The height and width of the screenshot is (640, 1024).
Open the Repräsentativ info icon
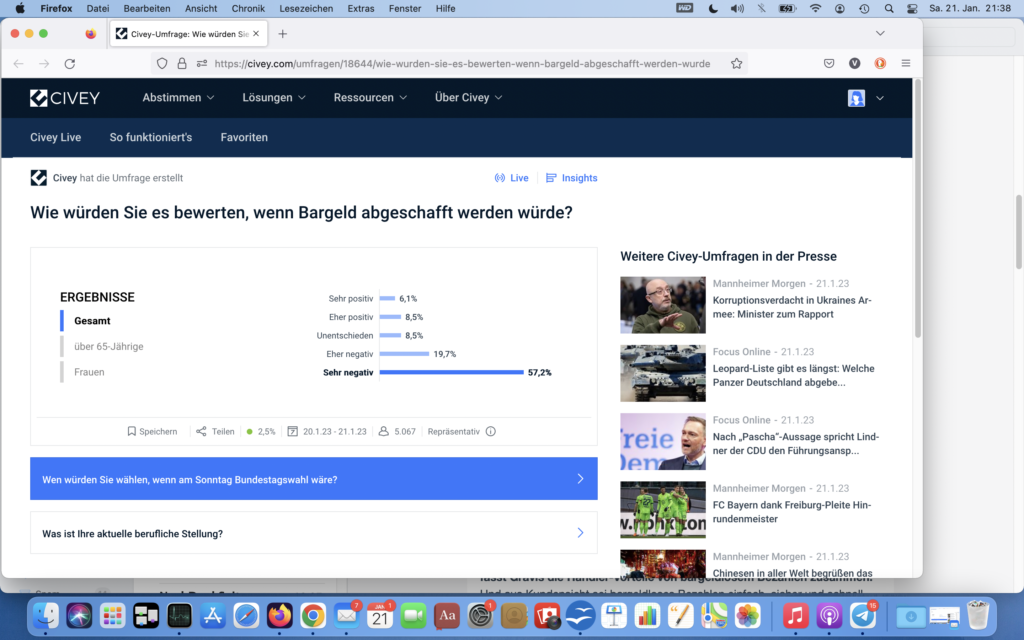point(490,432)
